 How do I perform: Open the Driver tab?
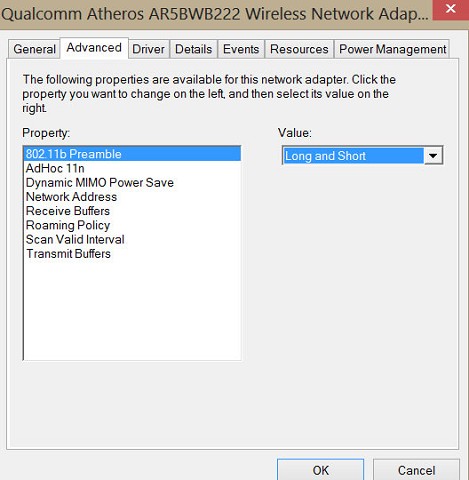(x=148, y=49)
